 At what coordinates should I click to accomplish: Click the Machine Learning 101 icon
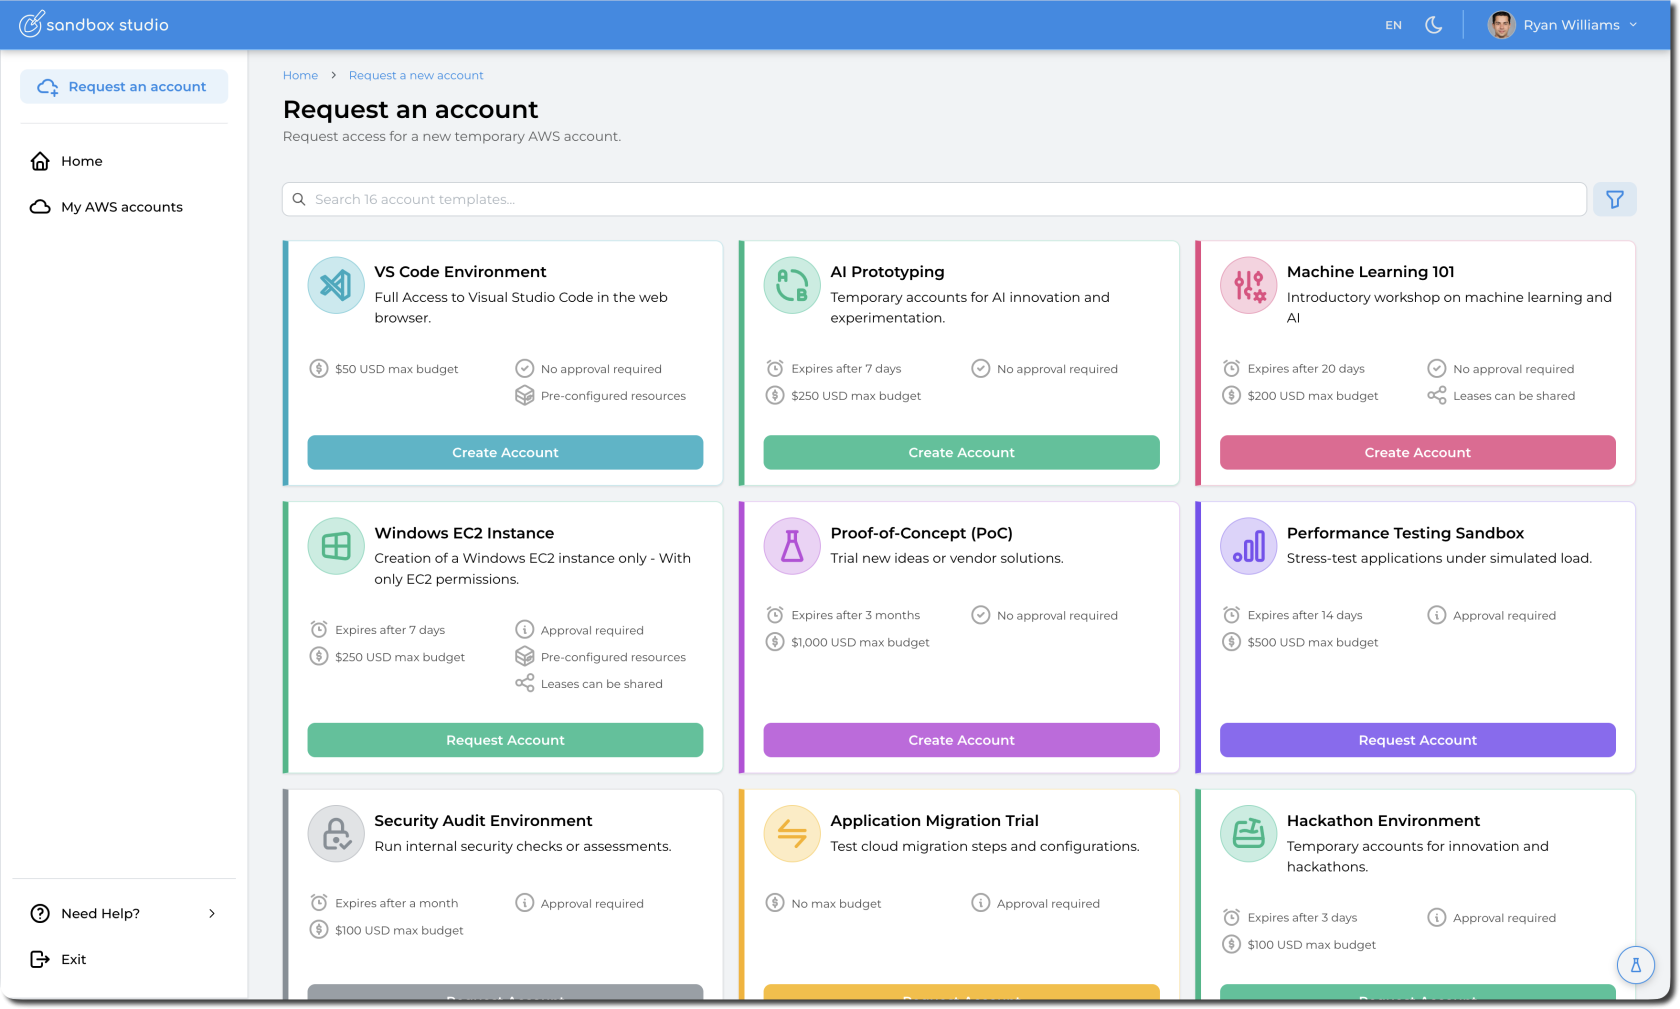(x=1248, y=286)
